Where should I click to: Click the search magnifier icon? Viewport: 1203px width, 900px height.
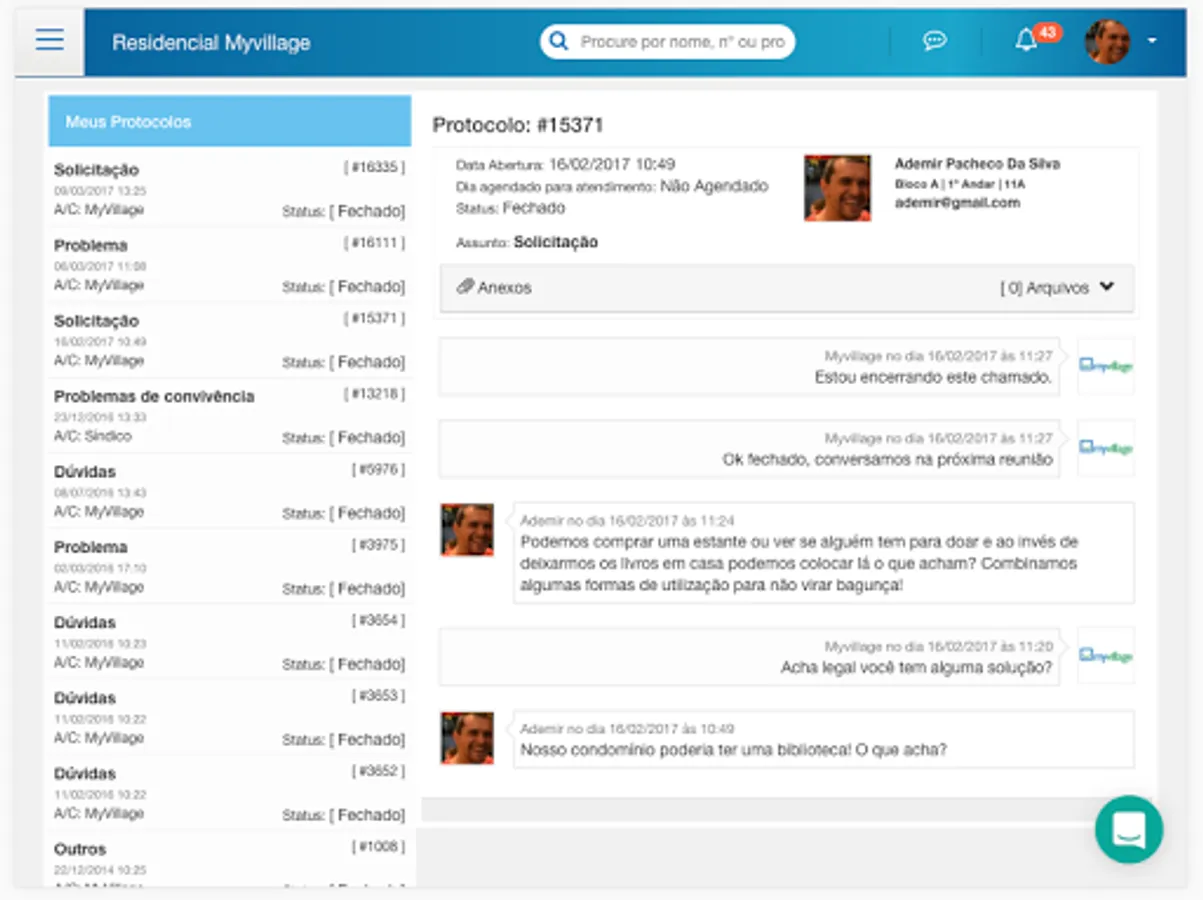[560, 42]
